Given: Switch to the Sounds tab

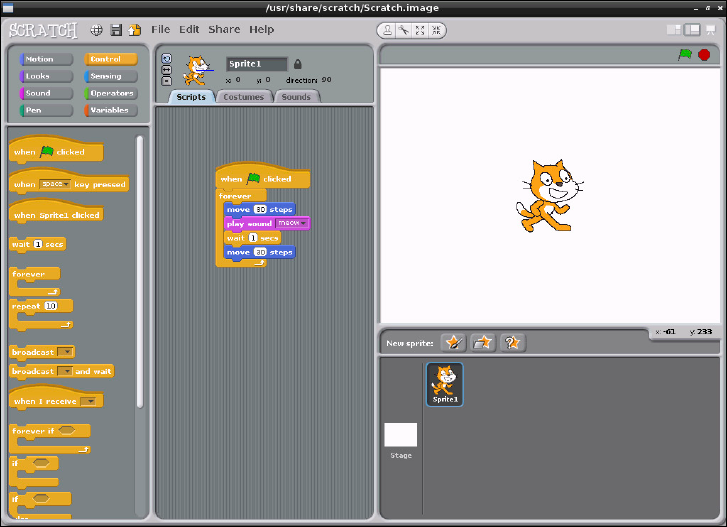Looking at the screenshot, I should point(296,97).
